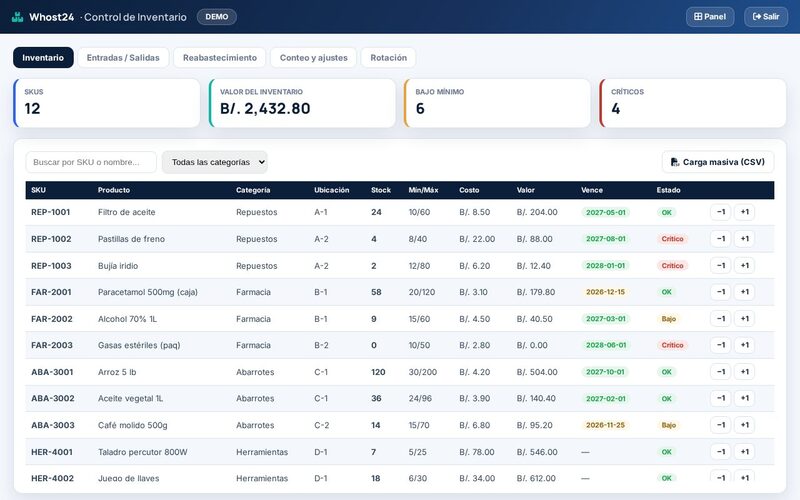Open the Conteo y ajustes tab
This screenshot has width=800, height=500.
click(x=313, y=58)
